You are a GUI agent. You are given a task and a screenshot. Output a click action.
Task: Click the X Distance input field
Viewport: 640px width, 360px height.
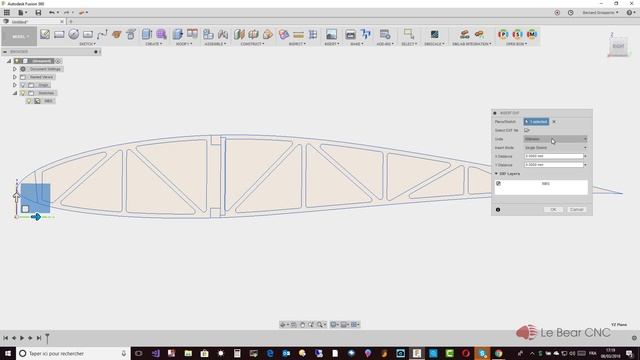click(553, 156)
